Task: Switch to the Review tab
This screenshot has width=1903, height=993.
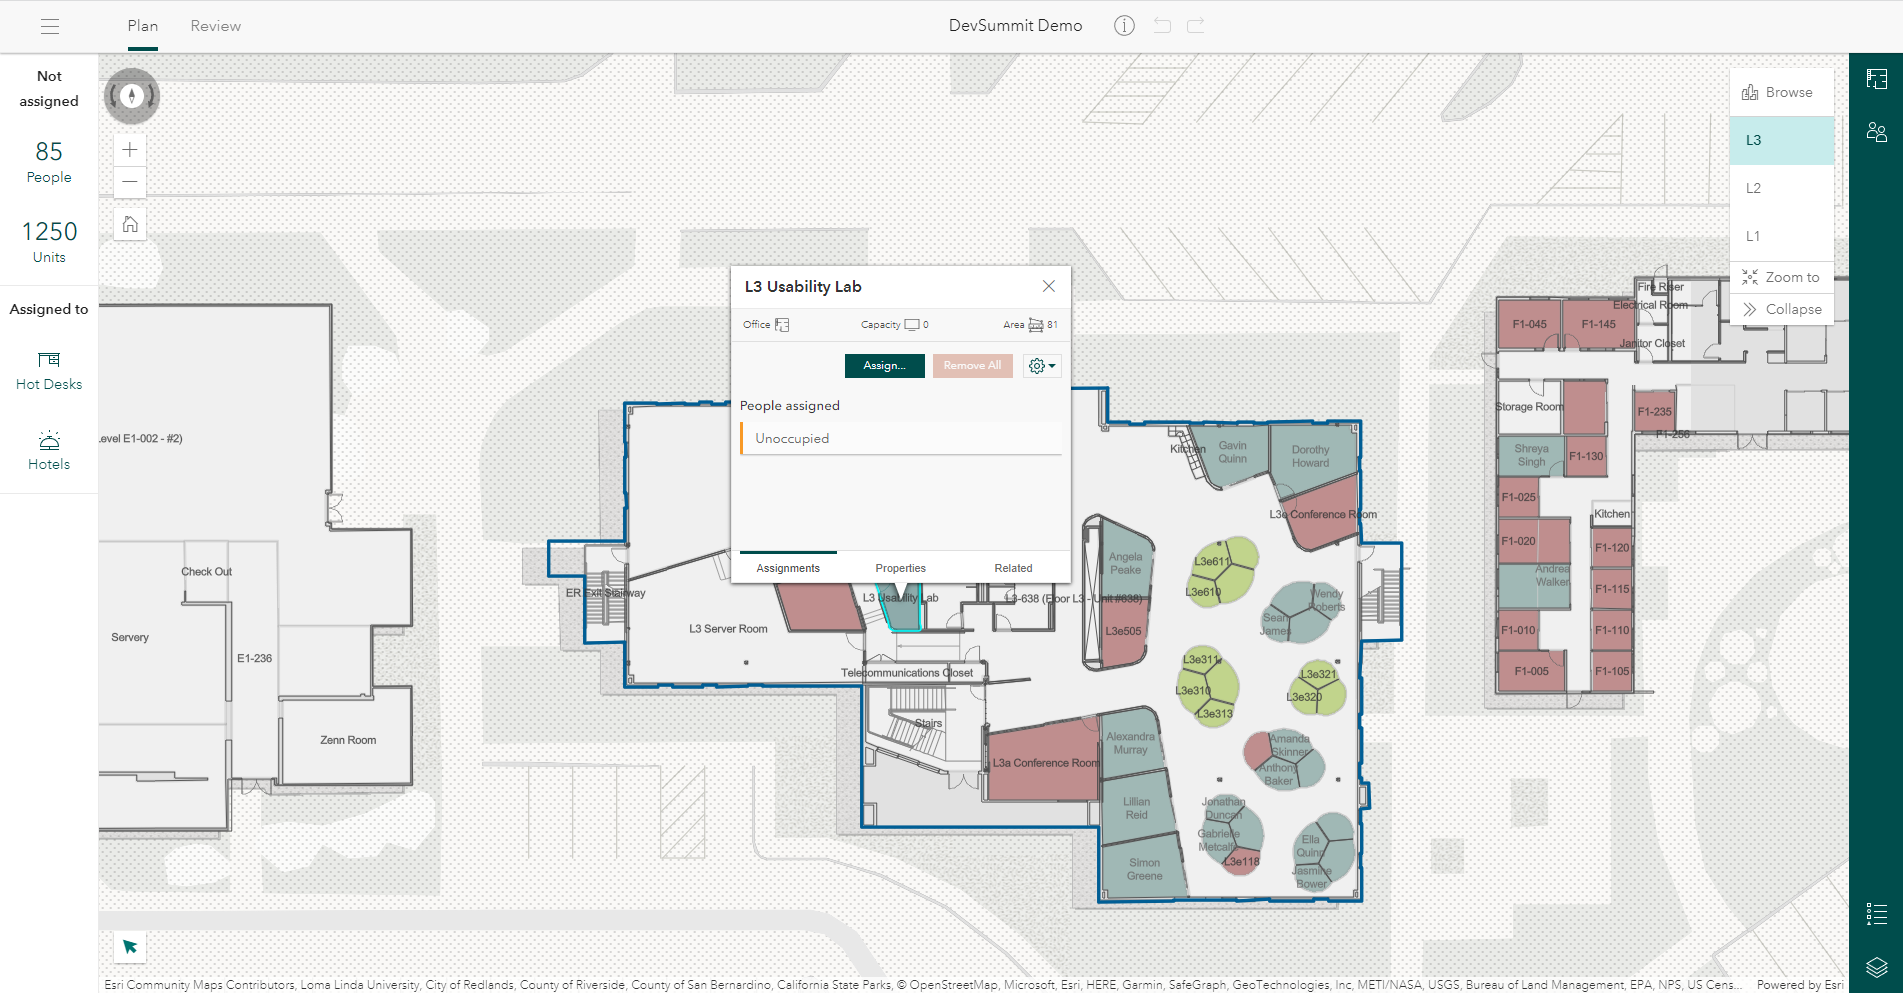Action: coord(216,26)
